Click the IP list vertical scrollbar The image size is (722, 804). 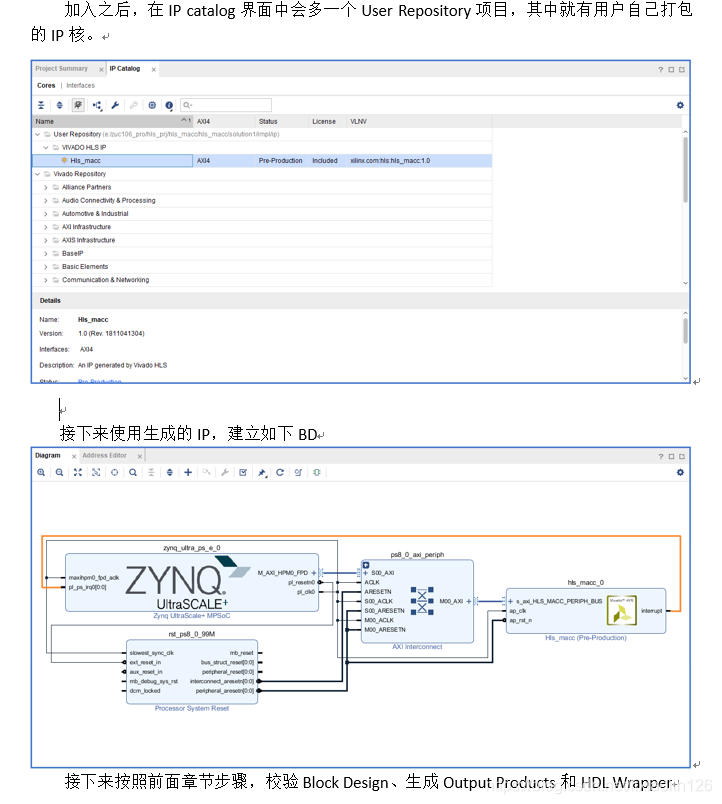[x=686, y=170]
